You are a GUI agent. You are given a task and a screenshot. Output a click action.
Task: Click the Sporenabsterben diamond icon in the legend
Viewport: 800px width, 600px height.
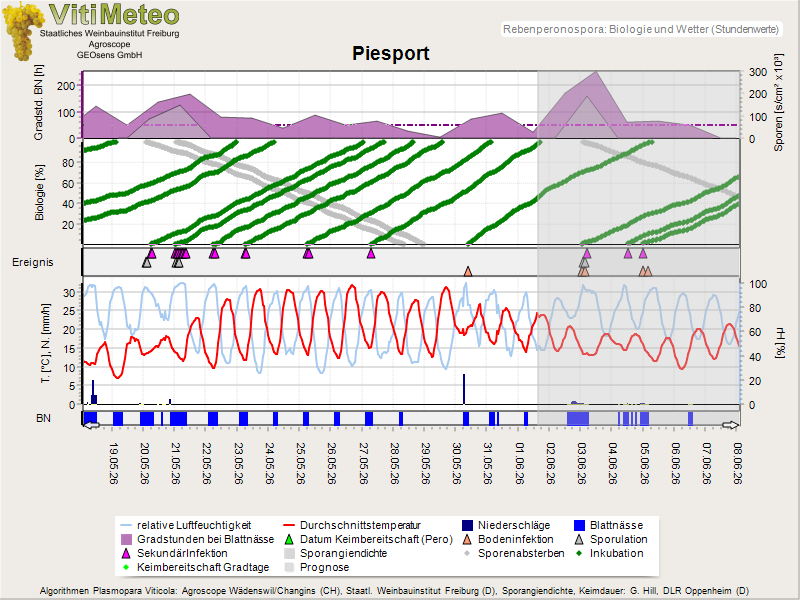467,553
